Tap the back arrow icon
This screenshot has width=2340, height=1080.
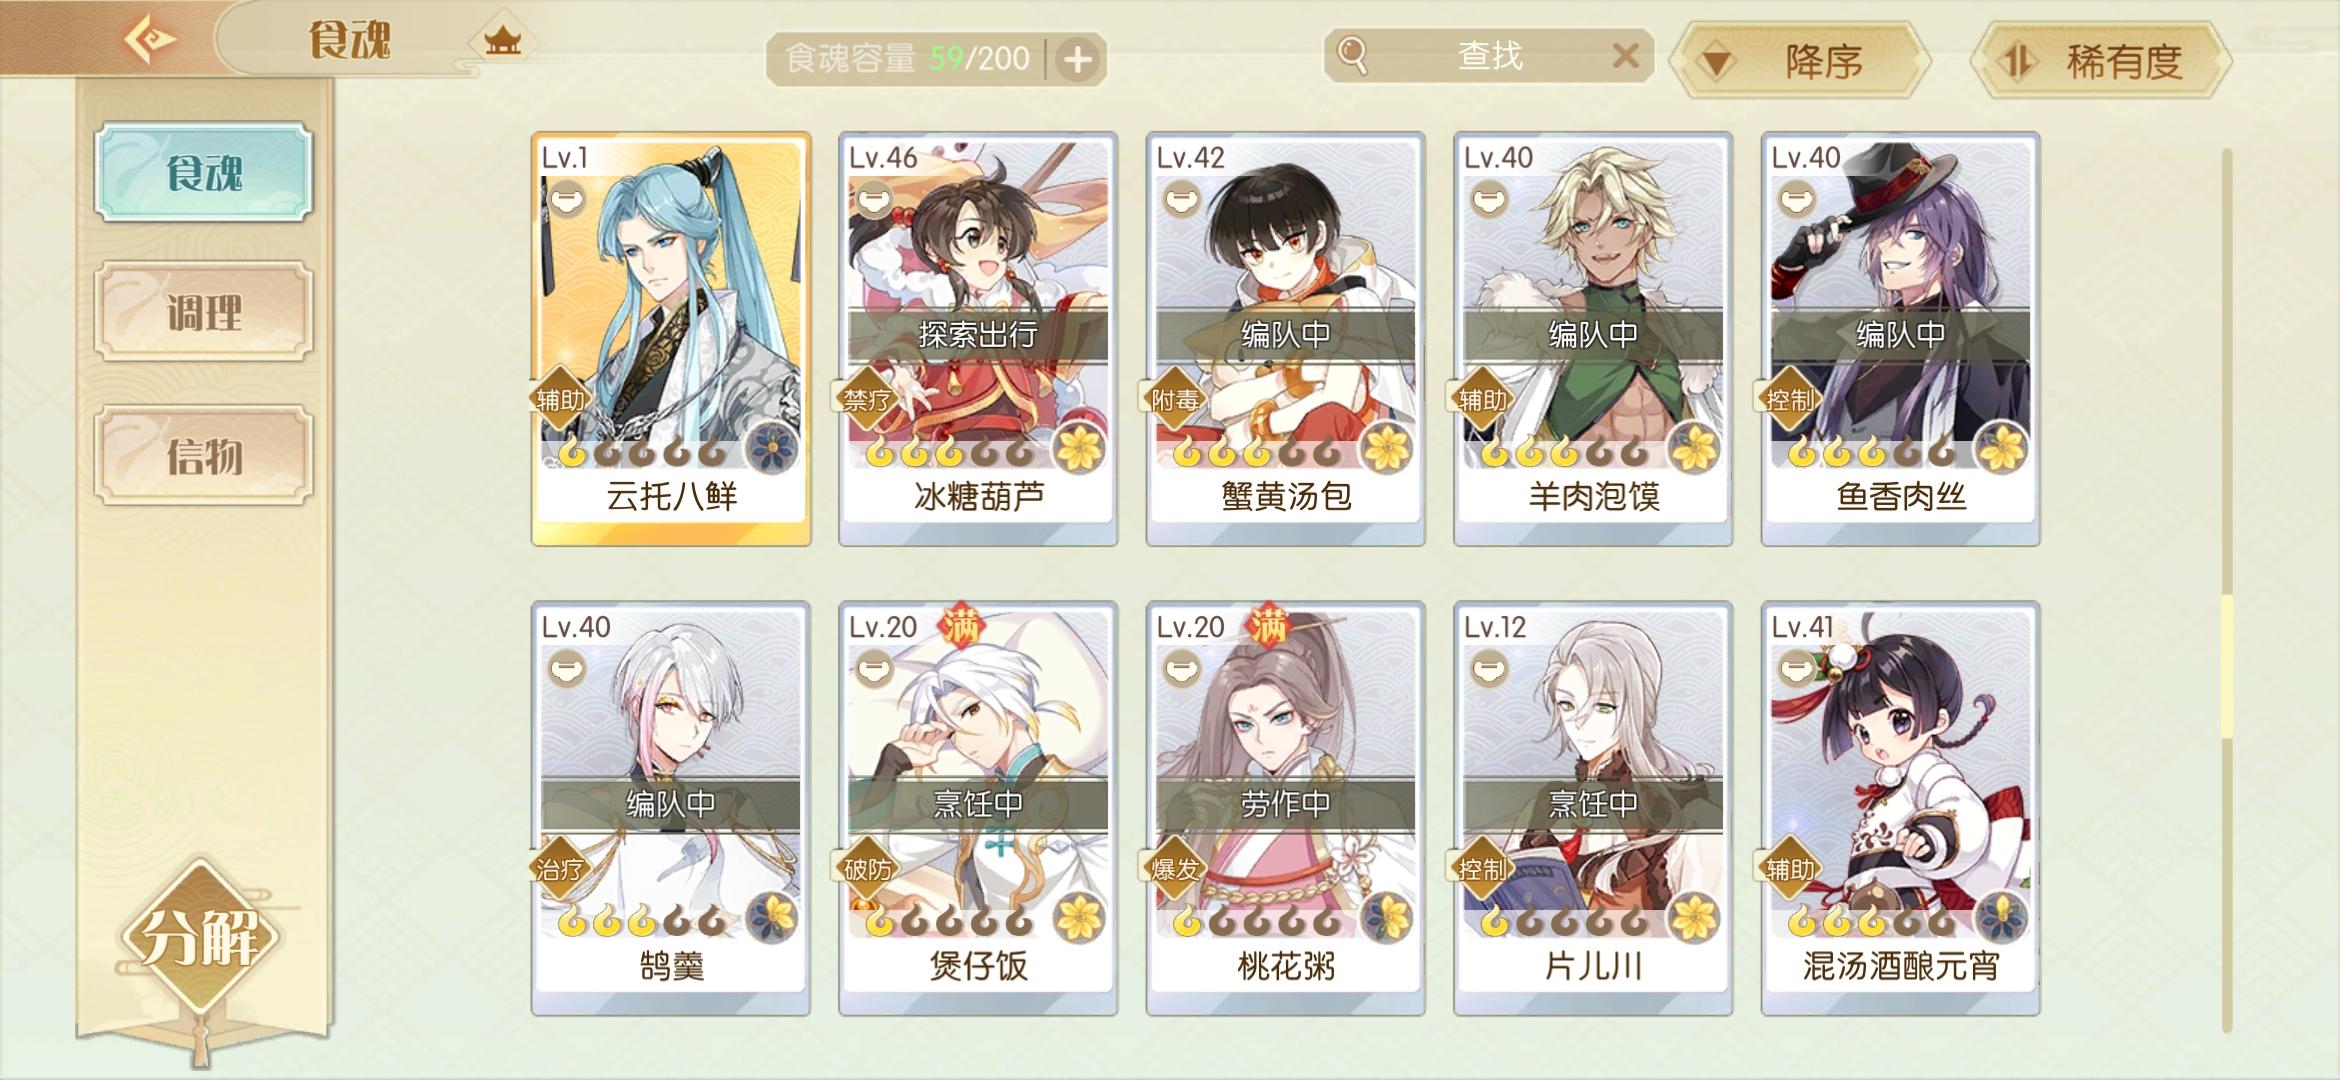(150, 40)
